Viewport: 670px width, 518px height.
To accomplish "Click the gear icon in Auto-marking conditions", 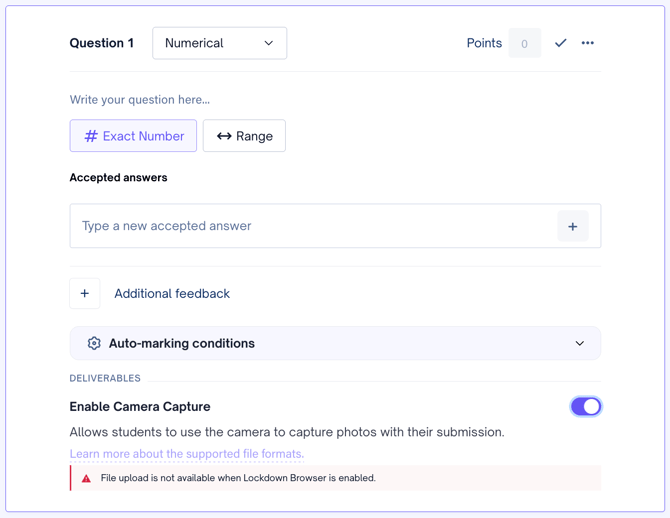I will 94,343.
